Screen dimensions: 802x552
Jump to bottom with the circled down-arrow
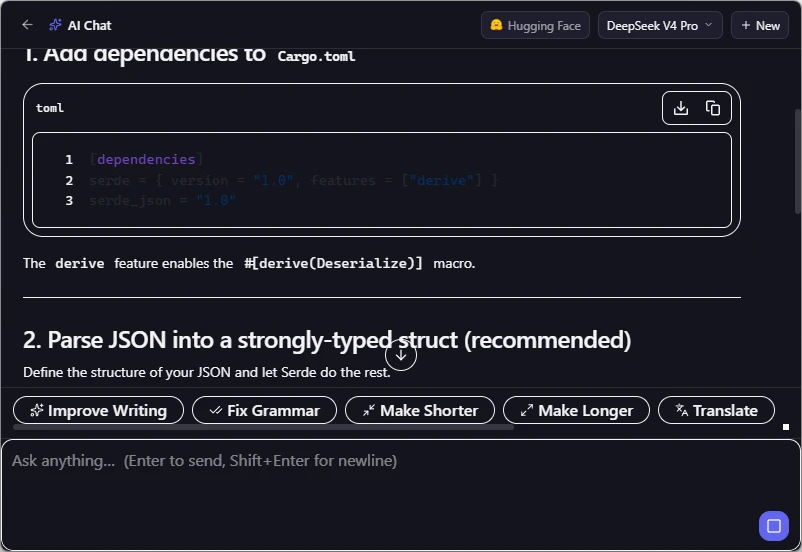tap(401, 355)
